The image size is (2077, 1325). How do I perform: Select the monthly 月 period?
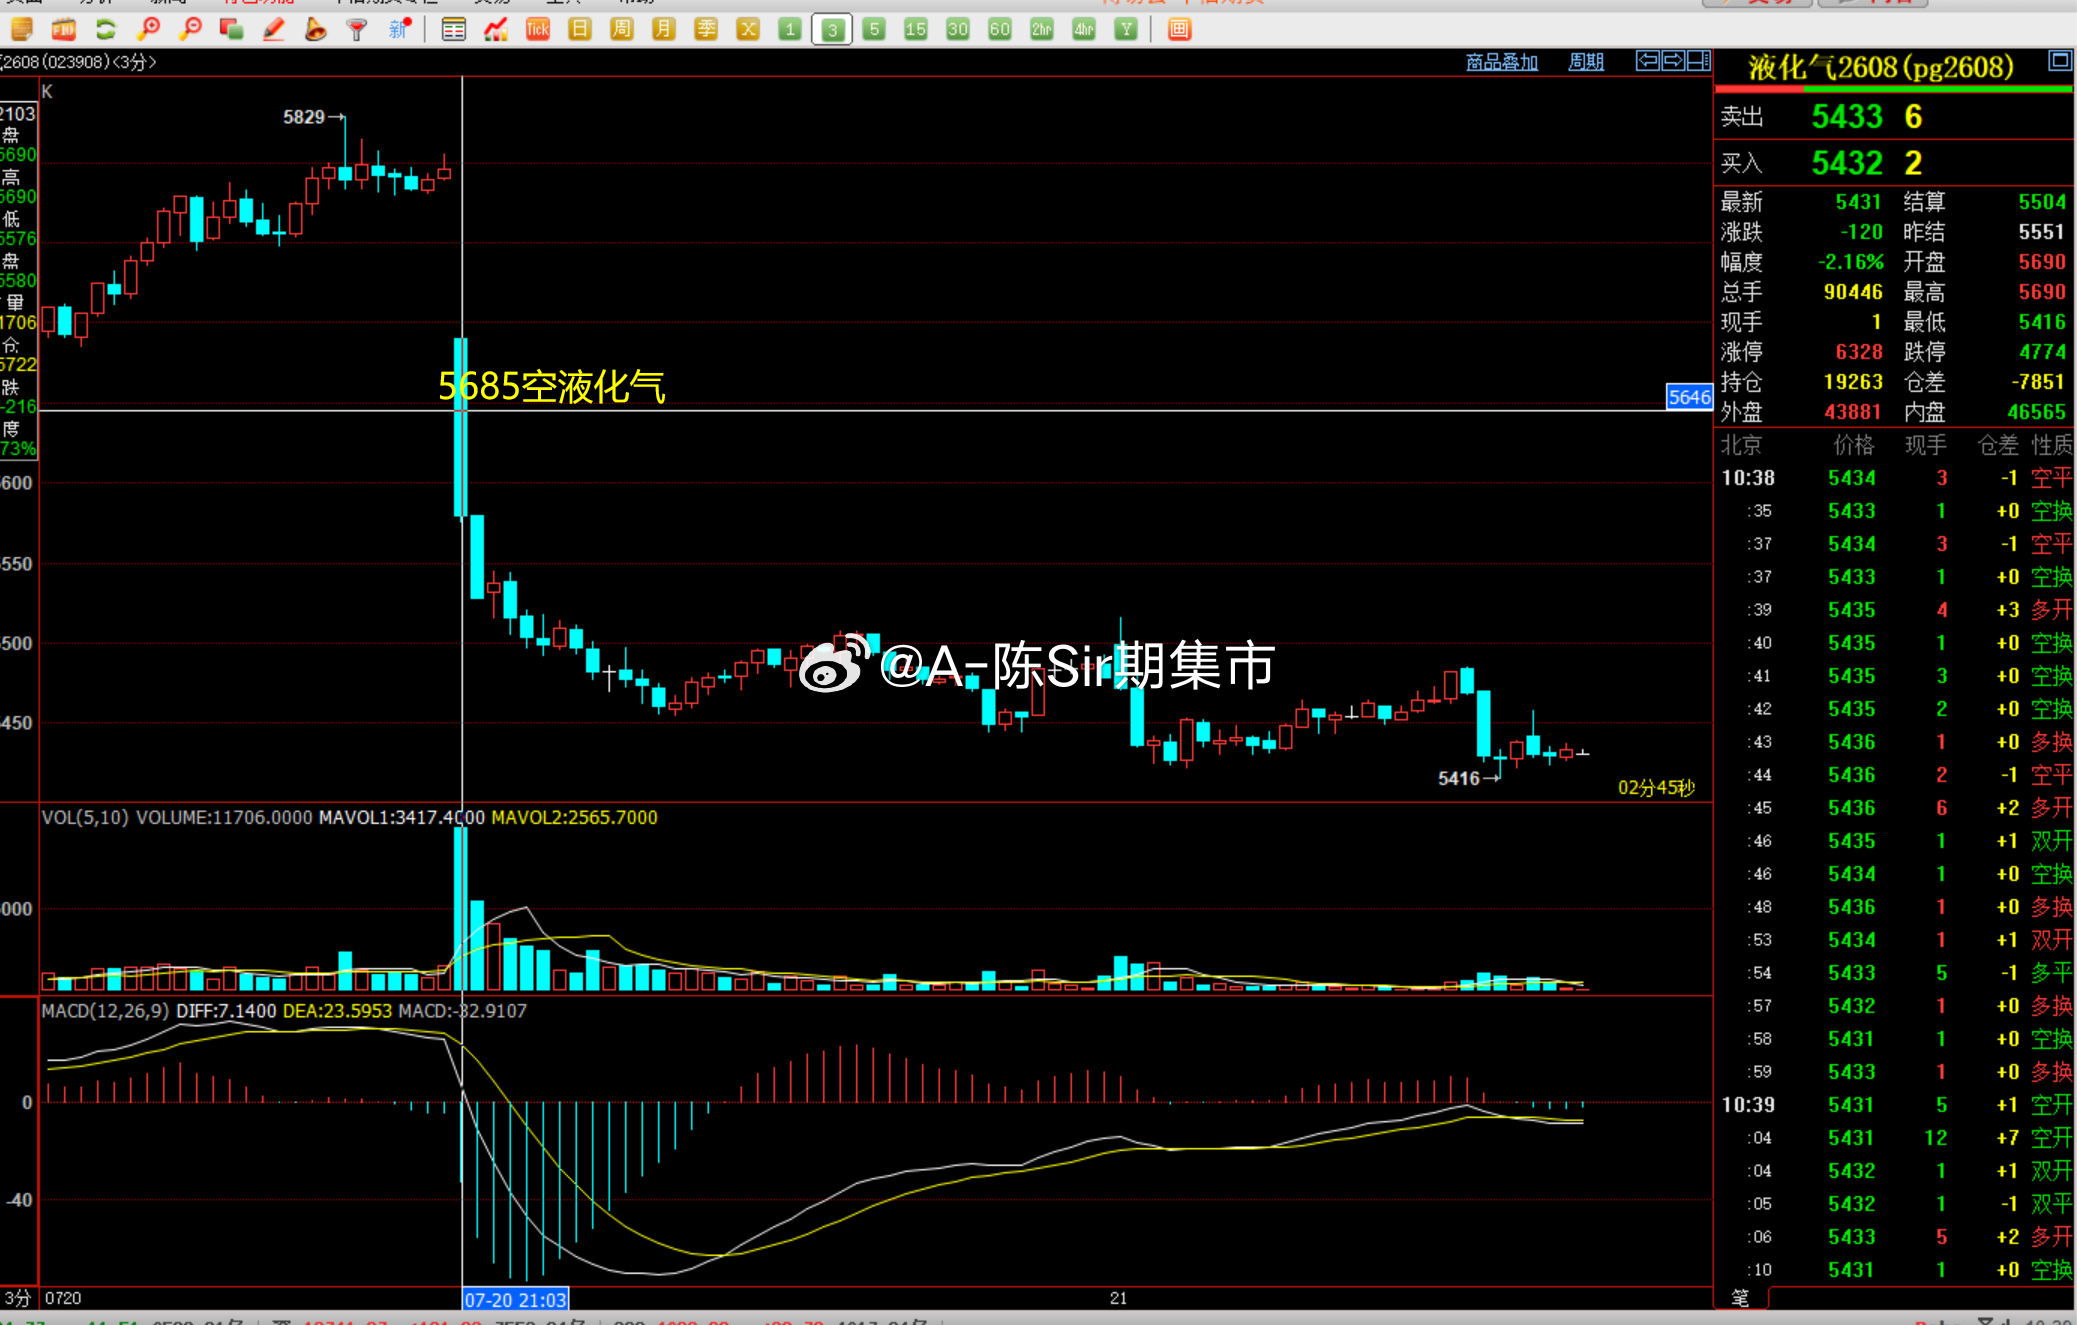664,29
